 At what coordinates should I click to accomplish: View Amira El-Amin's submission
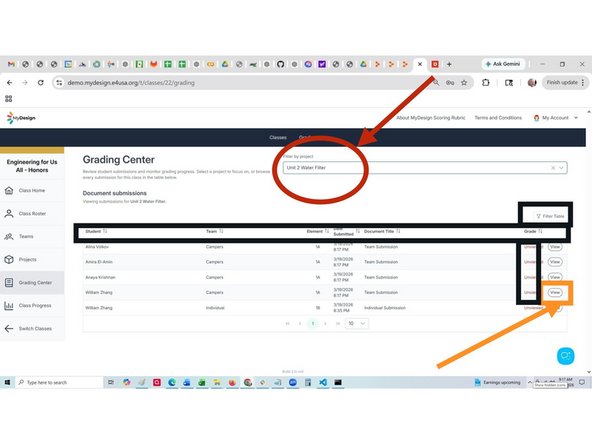tap(555, 262)
